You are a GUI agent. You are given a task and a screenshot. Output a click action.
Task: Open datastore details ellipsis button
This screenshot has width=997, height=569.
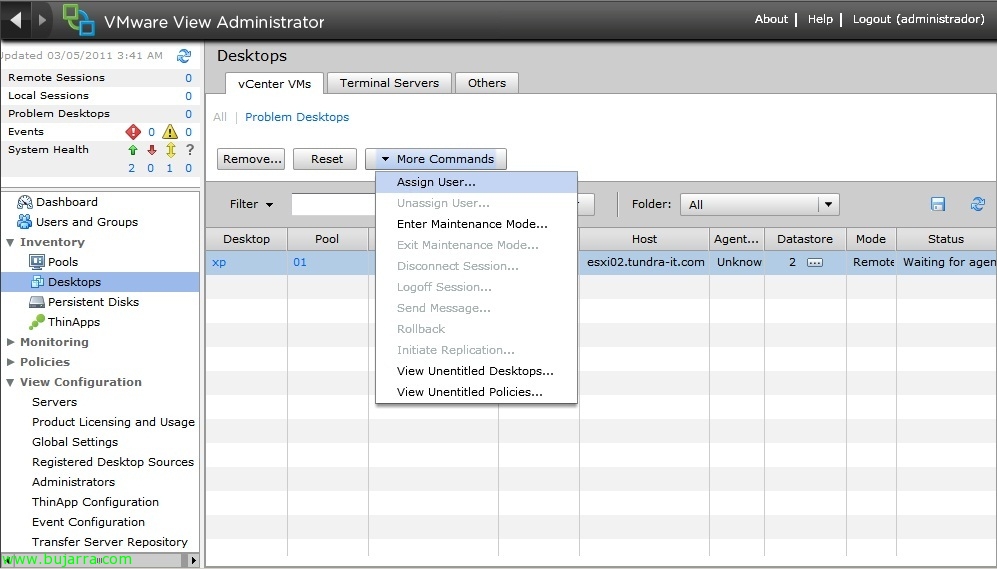(815, 263)
